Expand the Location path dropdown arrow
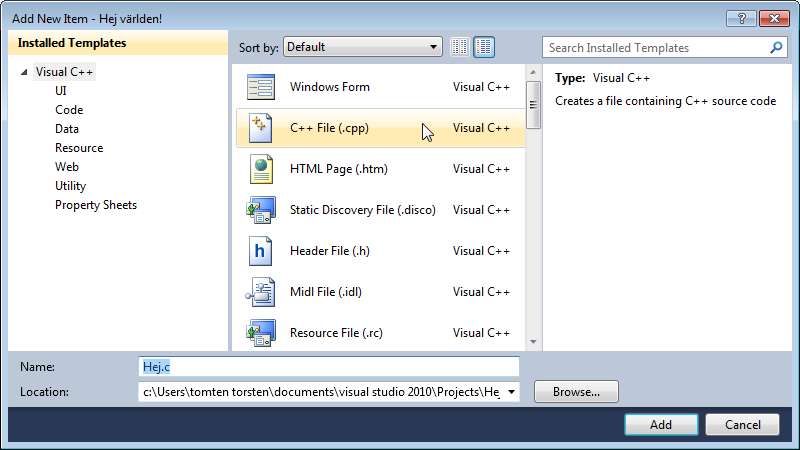This screenshot has height=450, width=800. (511, 392)
